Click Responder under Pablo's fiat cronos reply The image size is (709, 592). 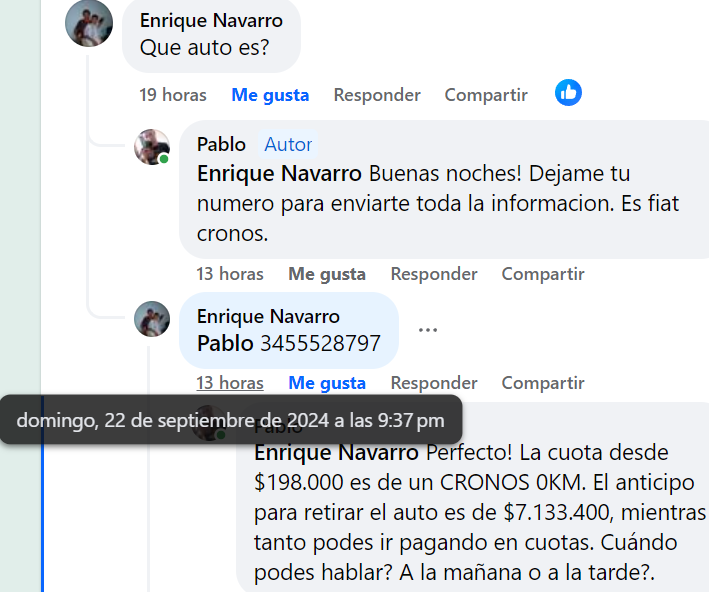coord(434,274)
